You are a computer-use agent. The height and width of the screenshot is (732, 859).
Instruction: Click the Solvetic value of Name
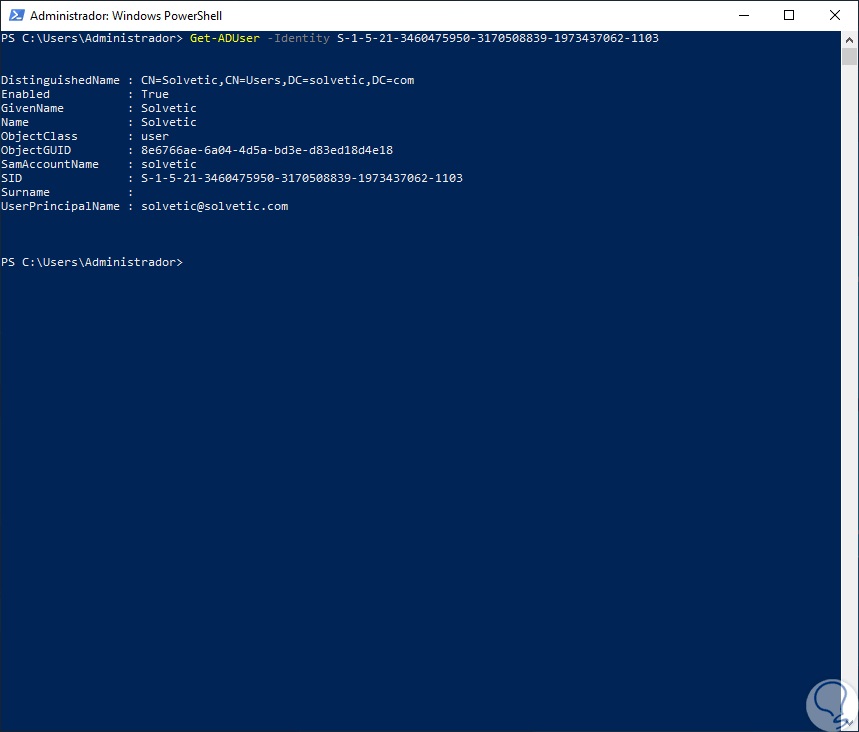[x=169, y=122]
